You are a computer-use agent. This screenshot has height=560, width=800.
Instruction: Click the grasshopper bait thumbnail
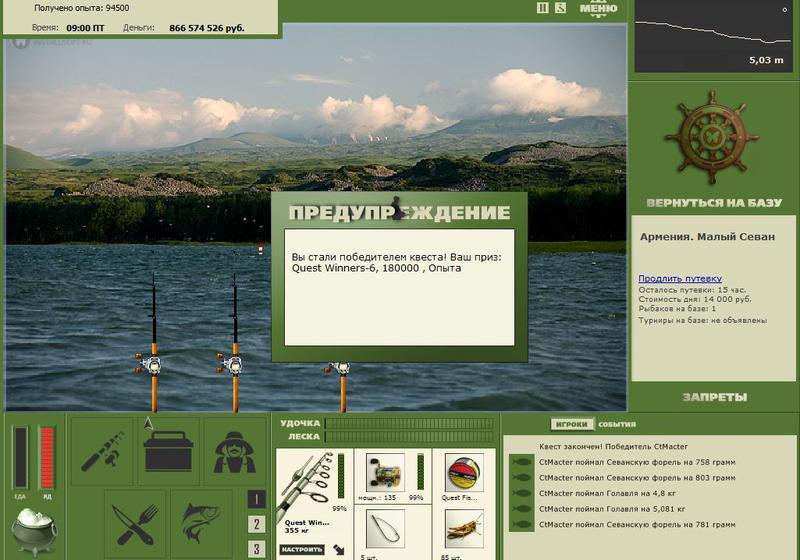click(464, 529)
